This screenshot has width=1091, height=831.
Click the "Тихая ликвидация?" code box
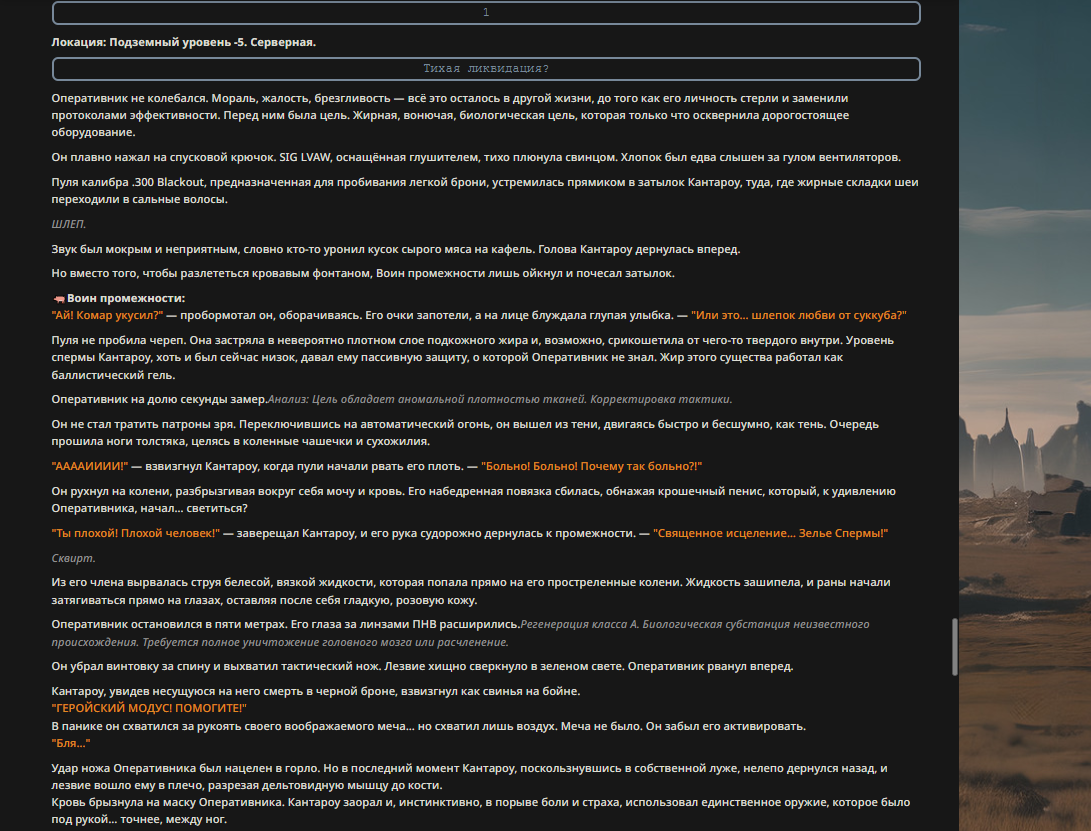(x=486, y=69)
